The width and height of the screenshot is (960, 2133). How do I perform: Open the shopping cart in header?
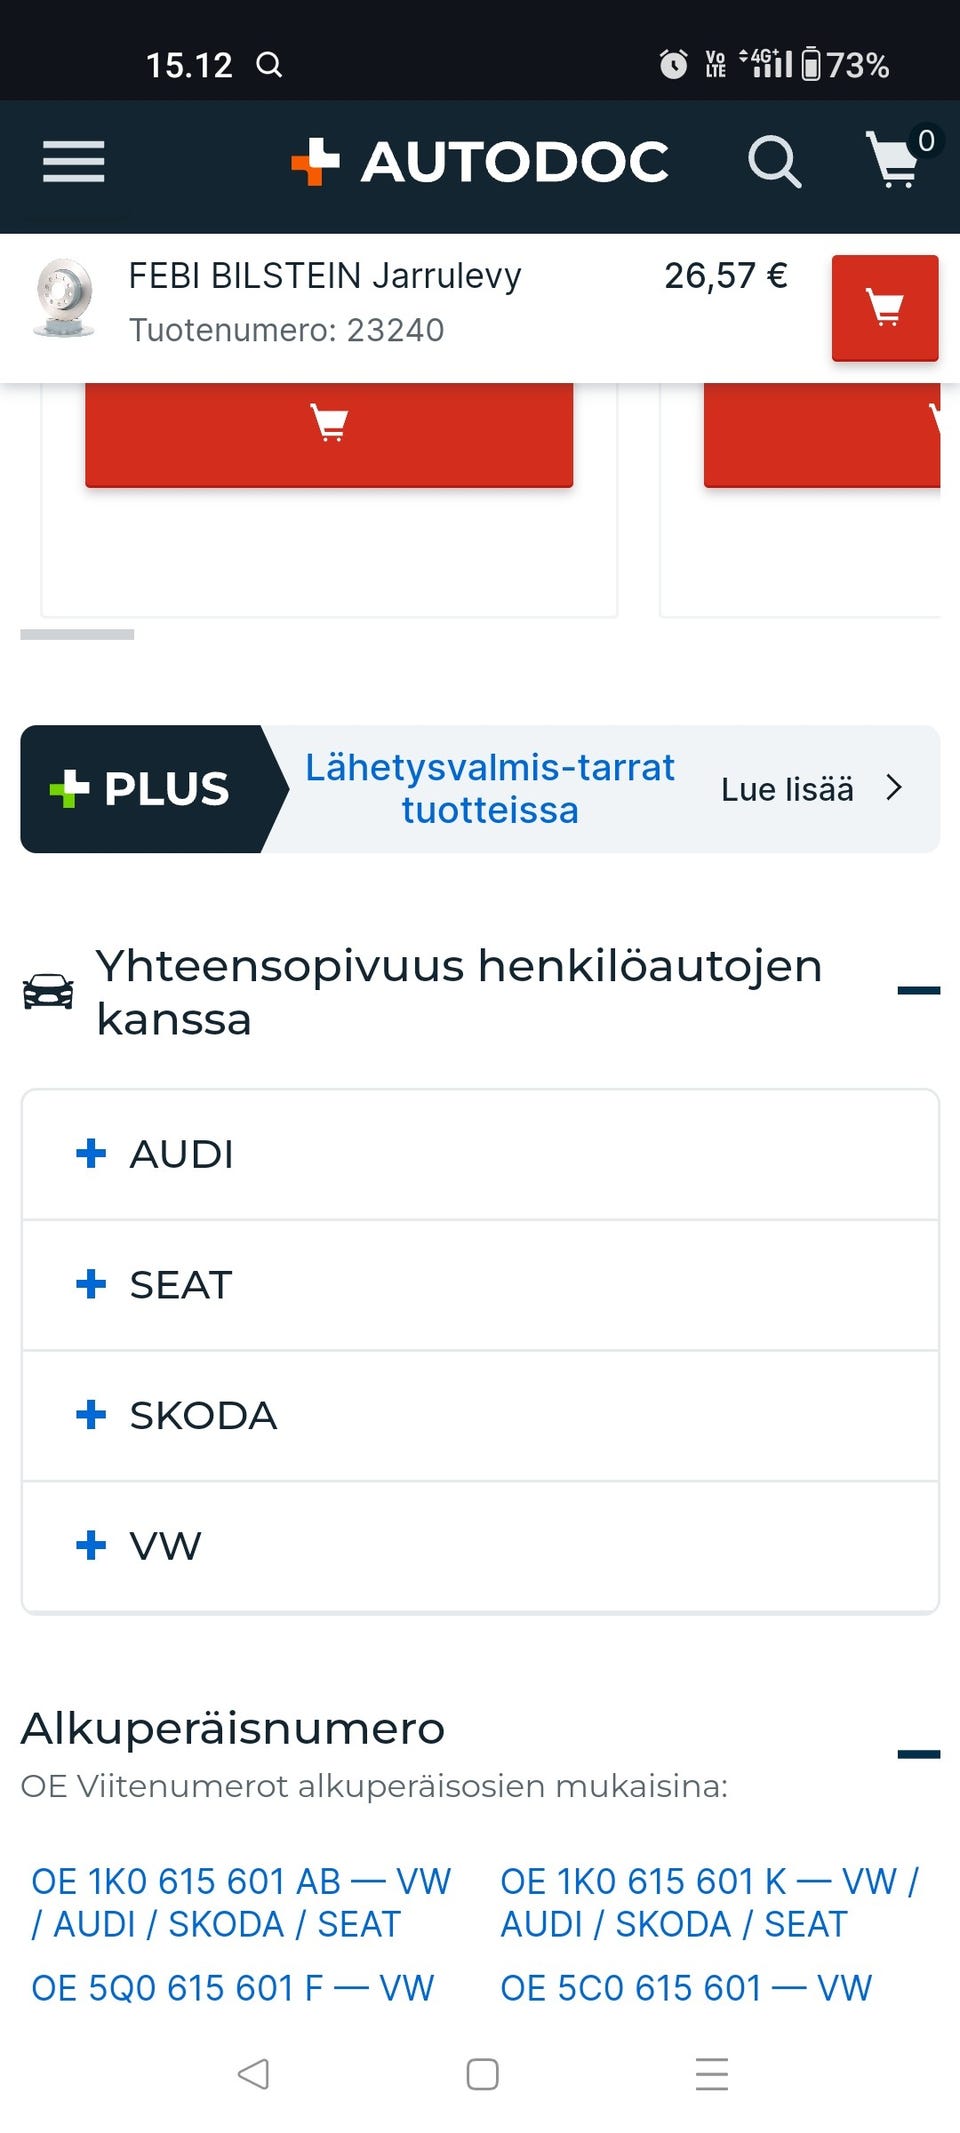[895, 160]
